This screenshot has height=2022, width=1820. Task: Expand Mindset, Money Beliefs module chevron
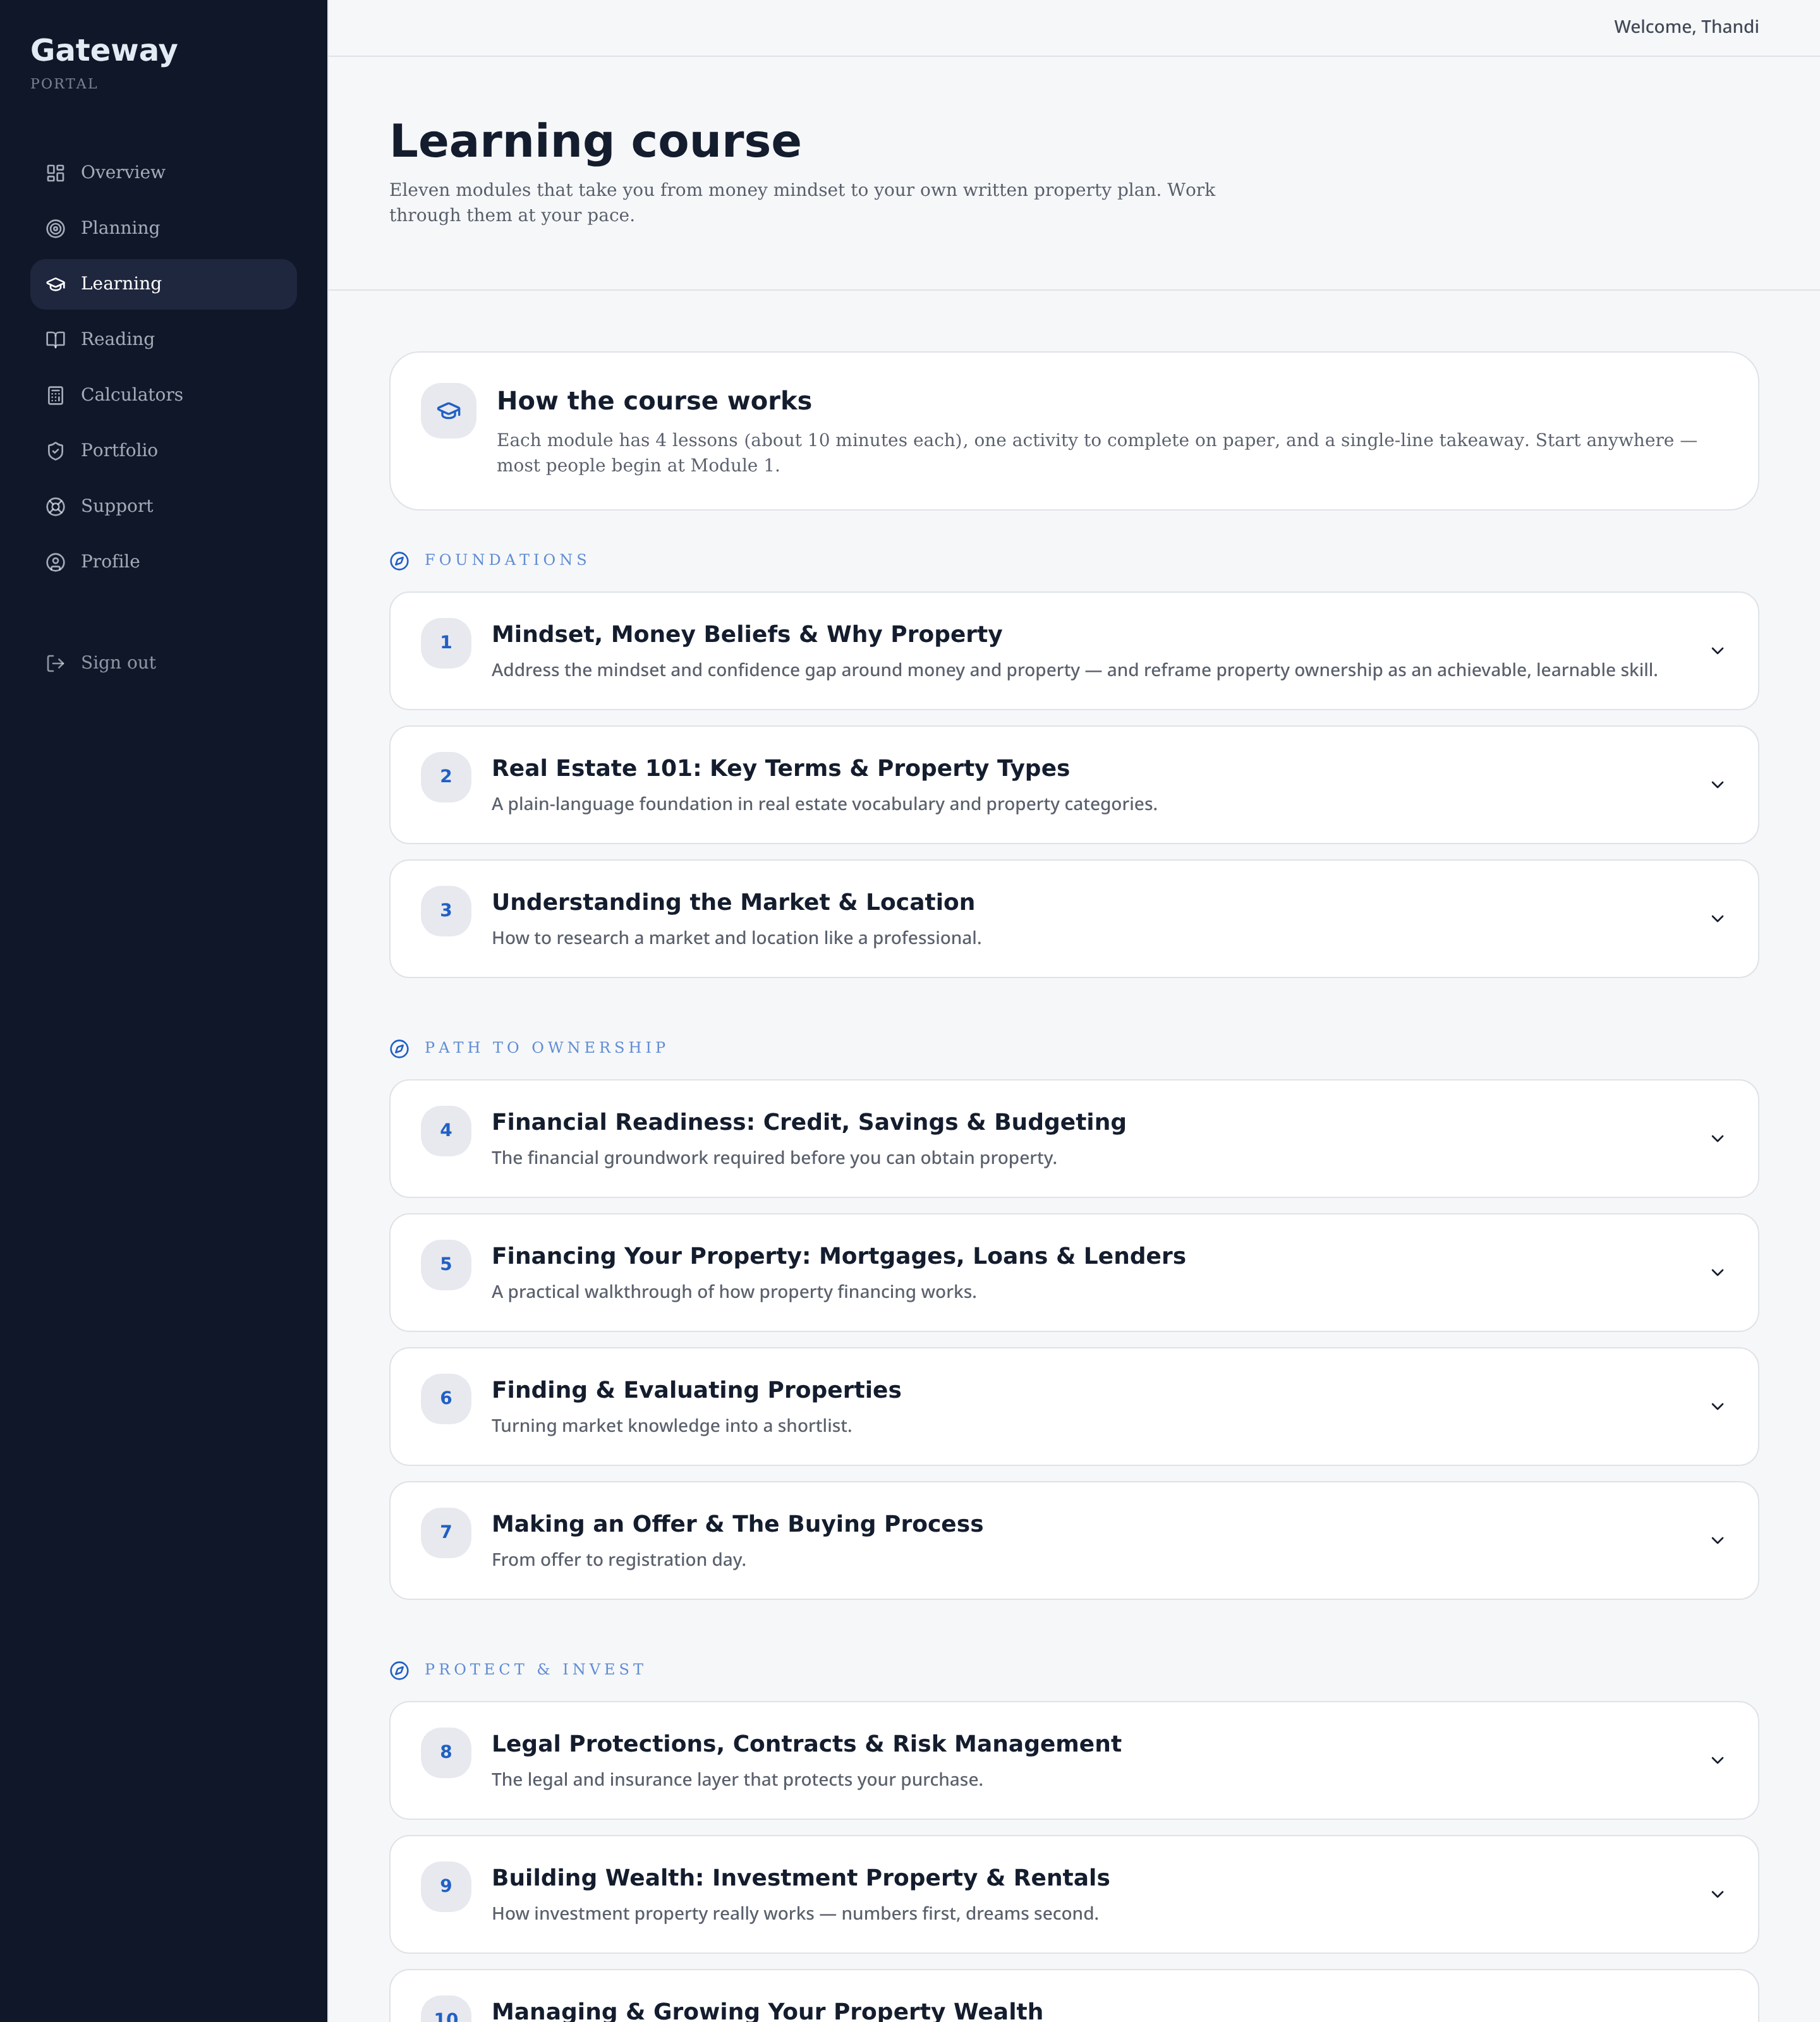(1717, 651)
